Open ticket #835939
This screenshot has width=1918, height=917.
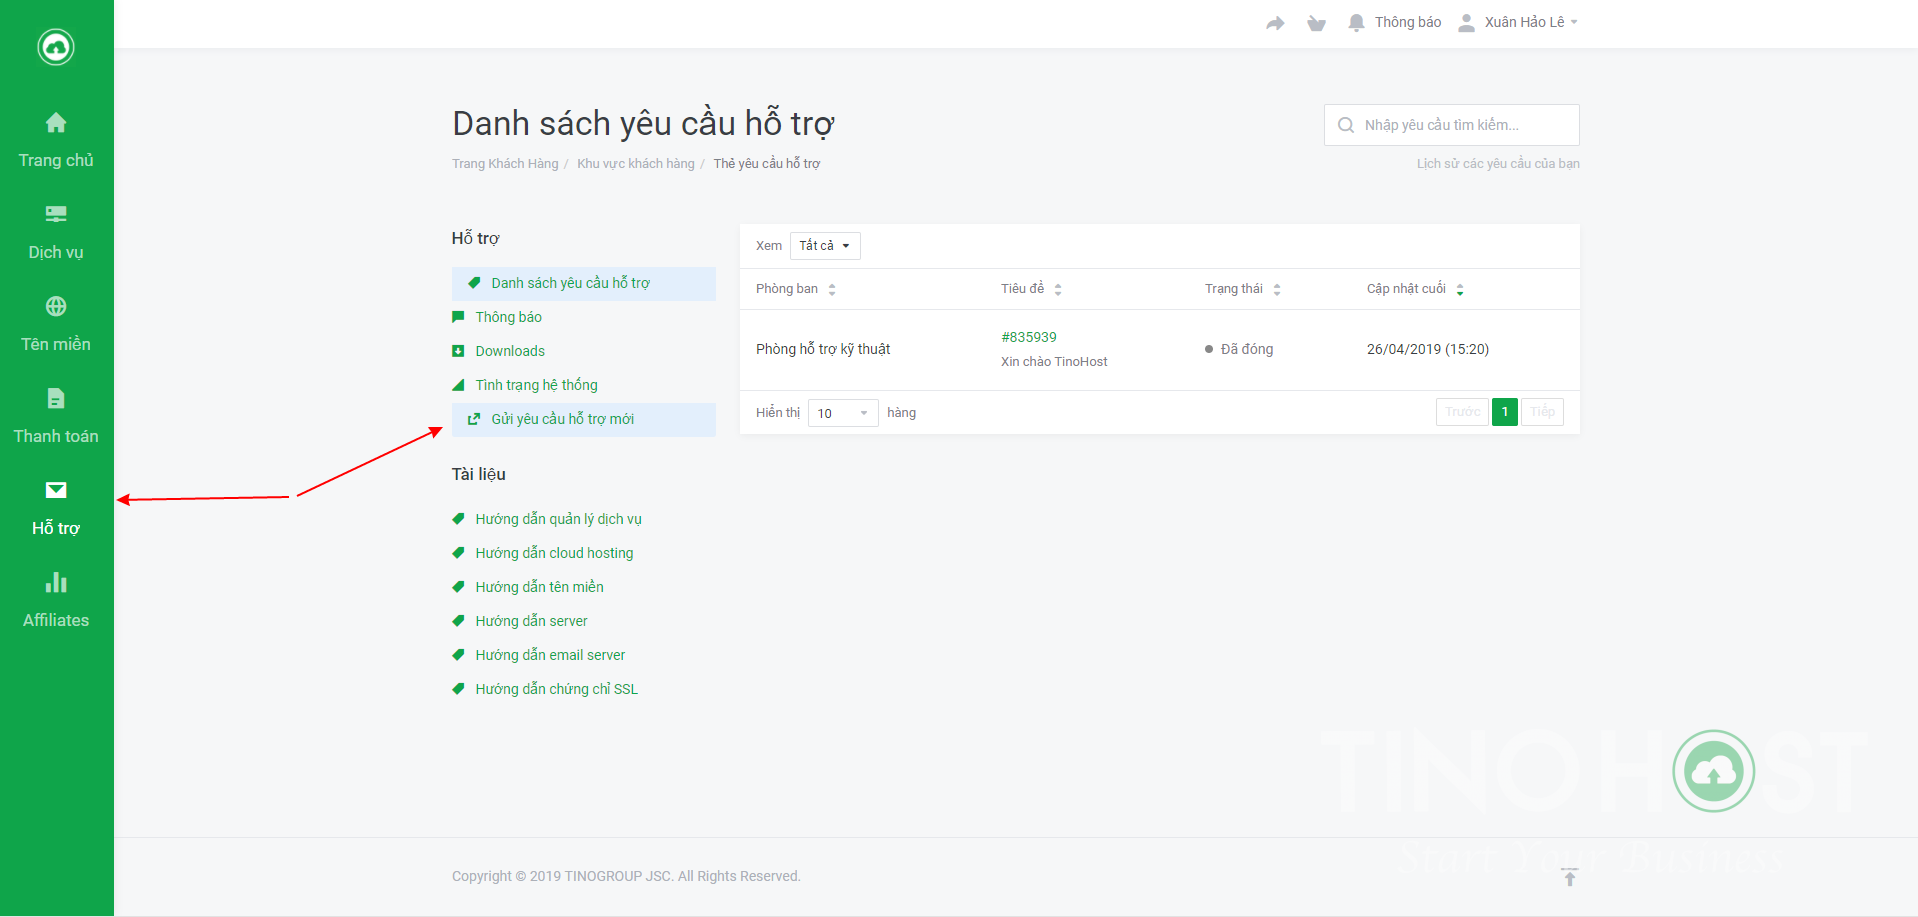tap(1028, 337)
